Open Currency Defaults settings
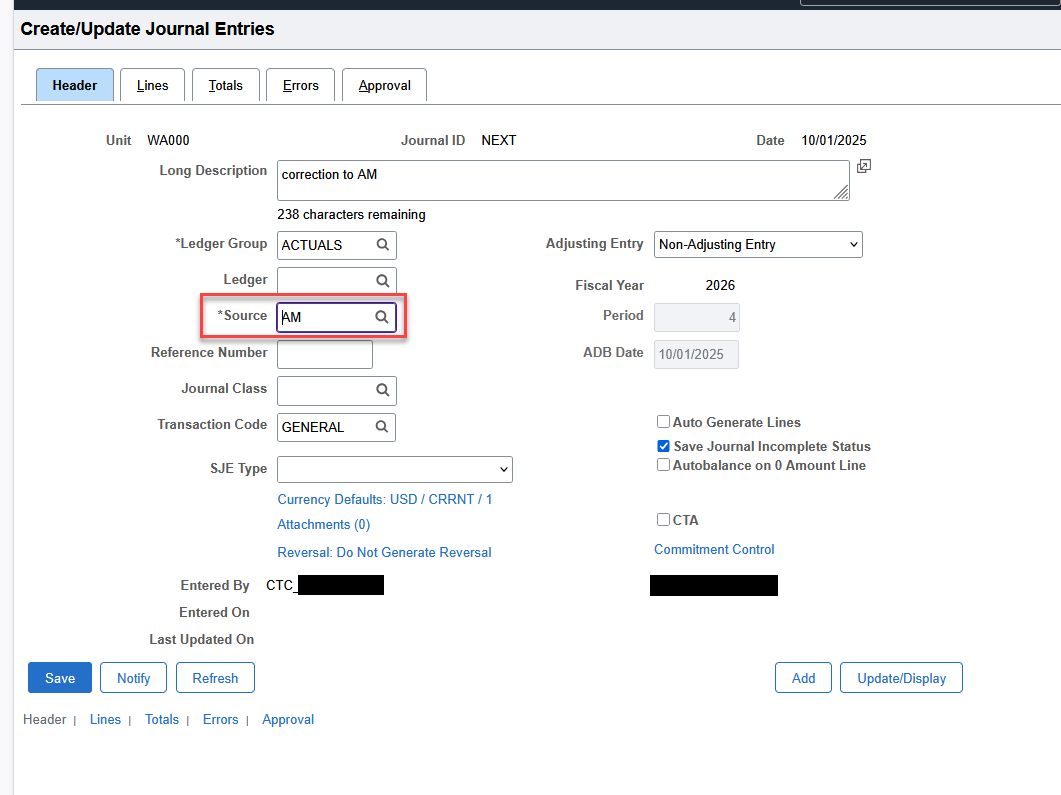This screenshot has height=795, width=1061. (384, 499)
